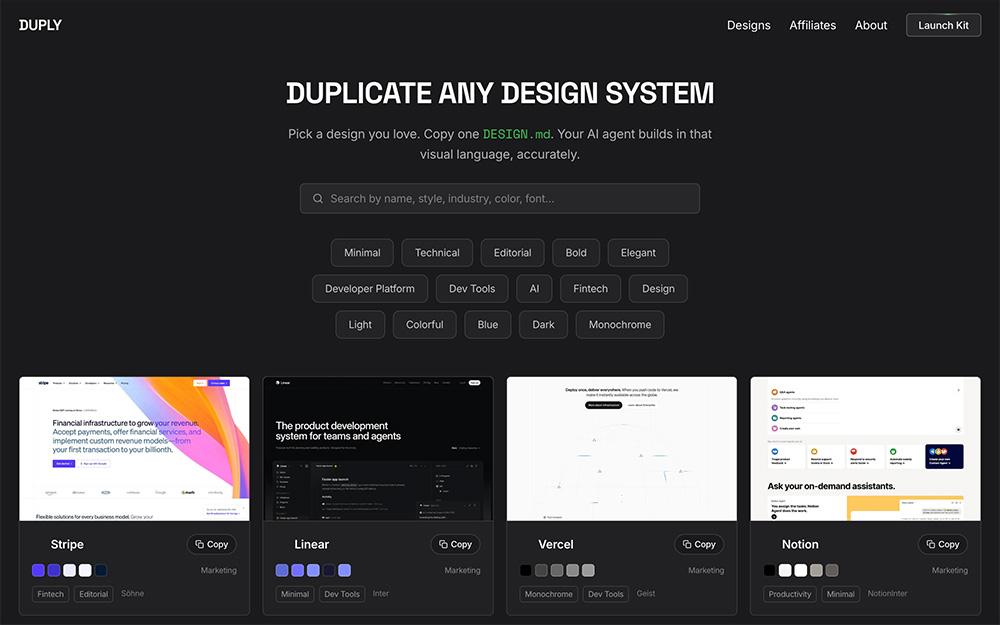Open the Linear preview thumbnail

(378, 449)
